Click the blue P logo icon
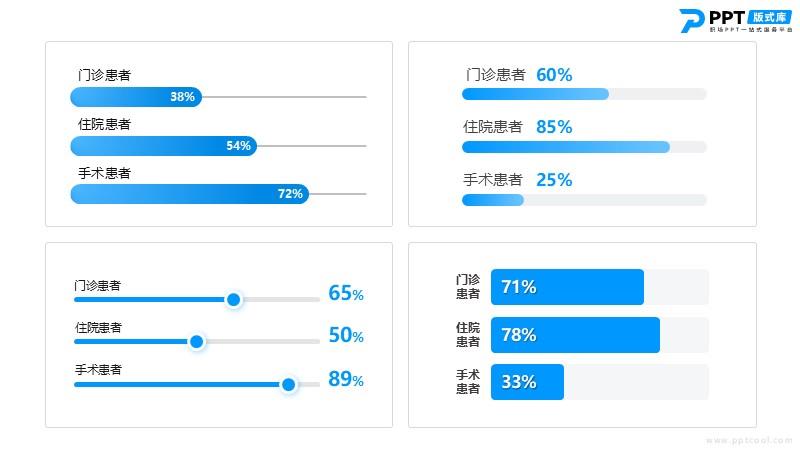 692,21
